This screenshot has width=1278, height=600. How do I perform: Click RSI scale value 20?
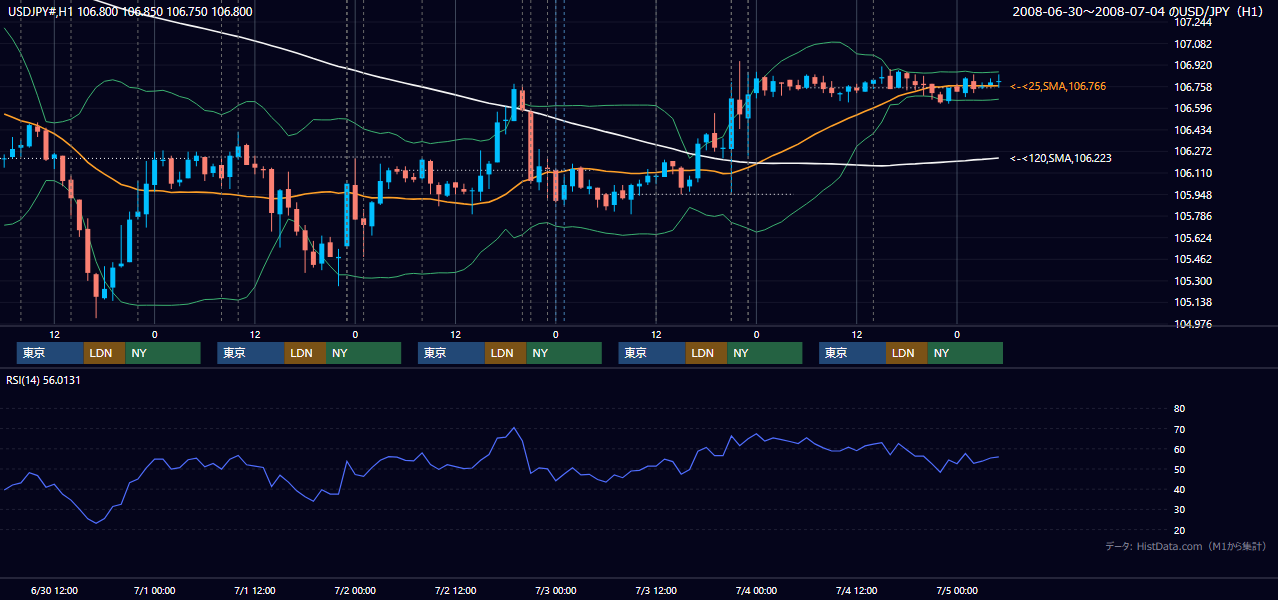(1179, 530)
